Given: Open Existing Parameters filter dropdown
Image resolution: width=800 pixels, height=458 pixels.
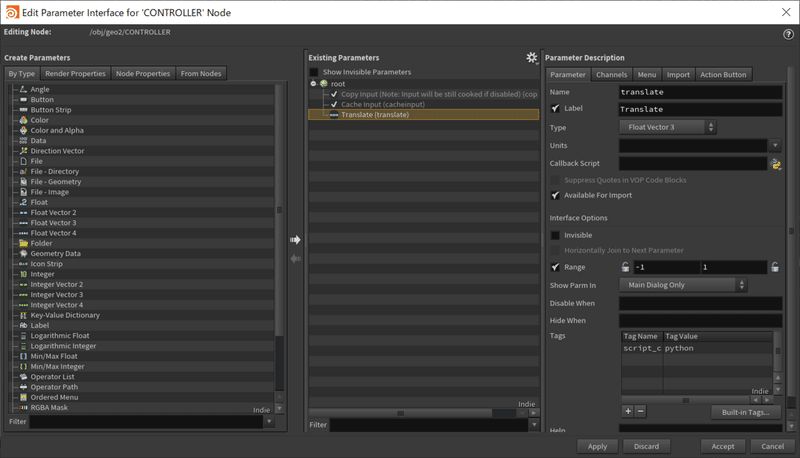Looking at the screenshot, I should [534, 425].
